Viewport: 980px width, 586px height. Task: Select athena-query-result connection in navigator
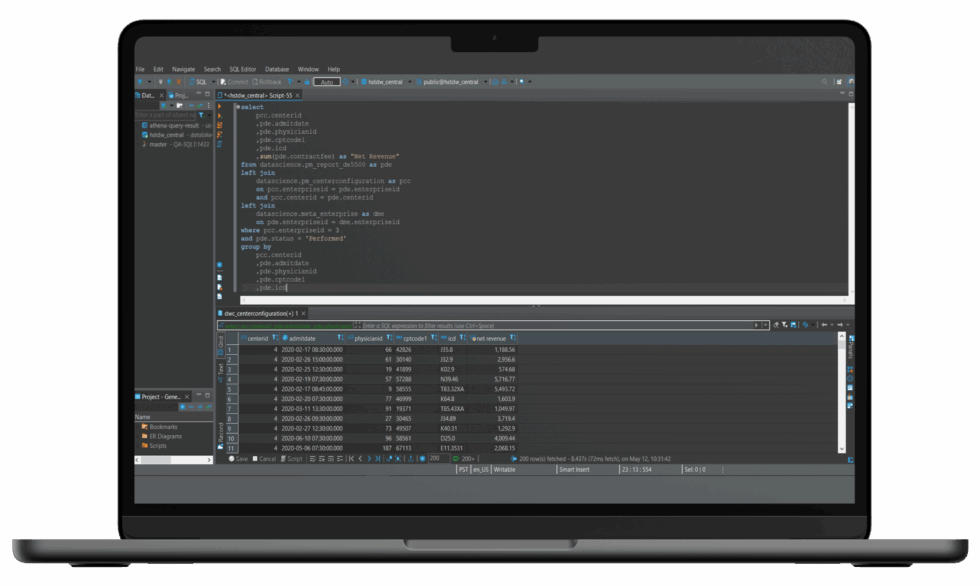coord(176,126)
